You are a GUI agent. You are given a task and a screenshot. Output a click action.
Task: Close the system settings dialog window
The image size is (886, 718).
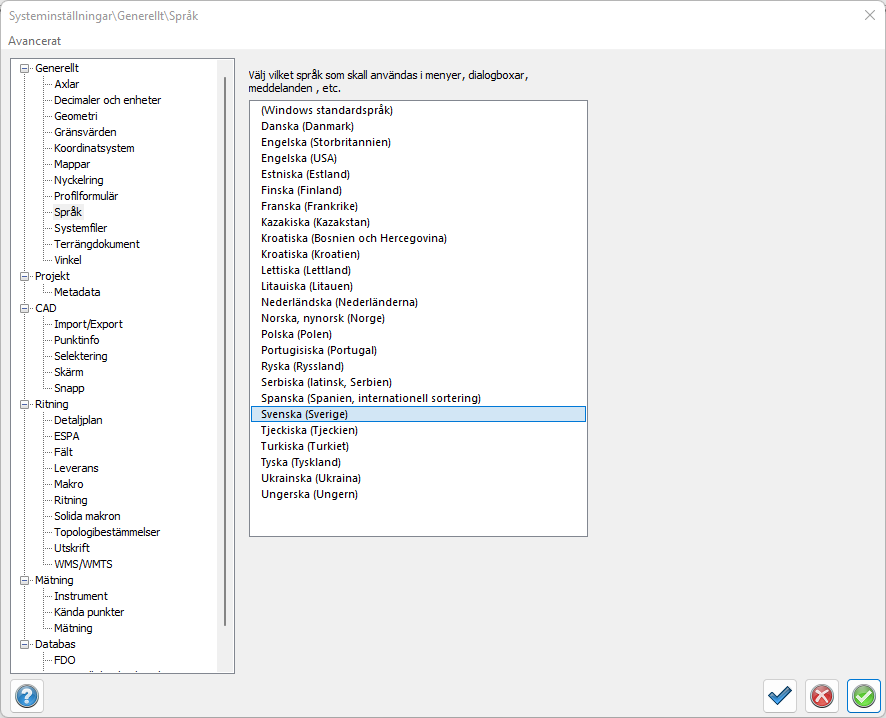[x=868, y=15]
